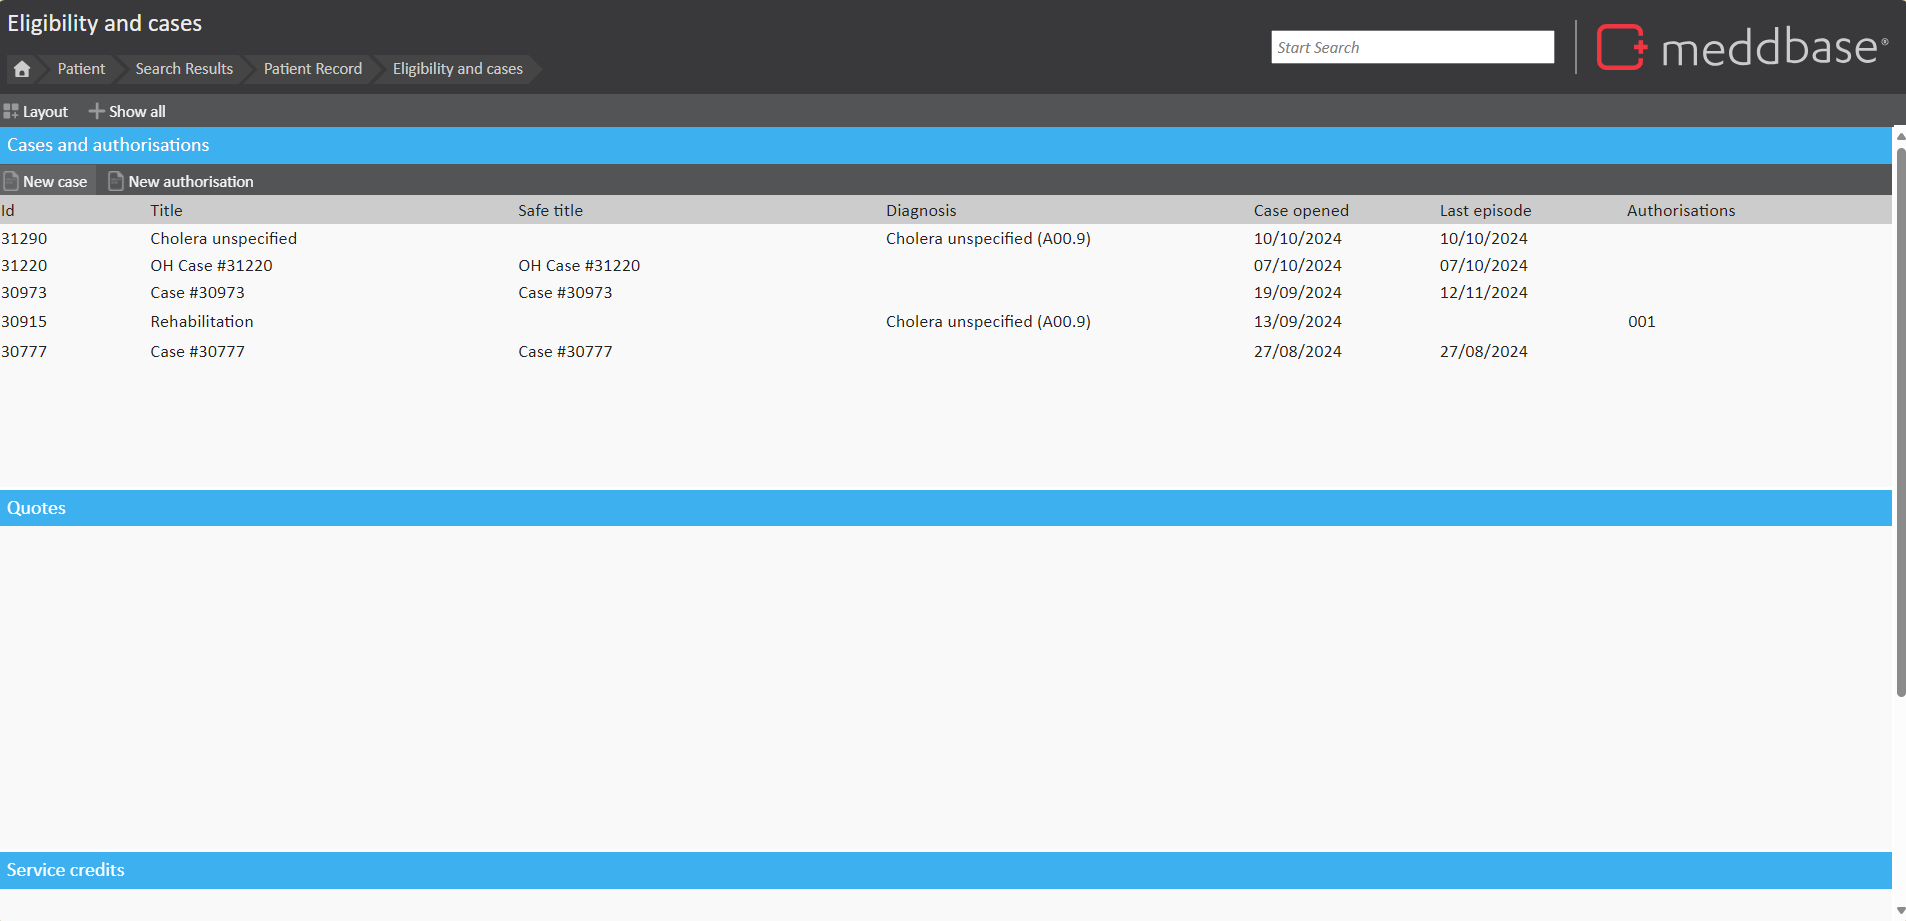The width and height of the screenshot is (1906, 921).
Task: Click the home icon in breadcrumb
Action: point(22,69)
